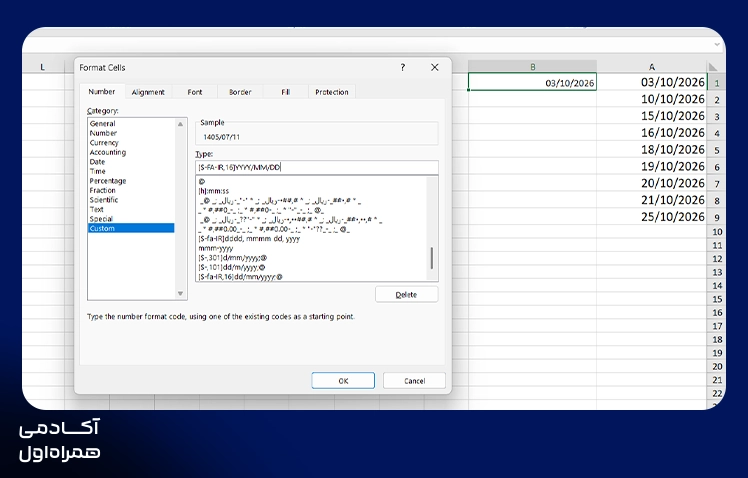The height and width of the screenshot is (478, 748).
Task: Select the Currency category
Action: click(104, 143)
